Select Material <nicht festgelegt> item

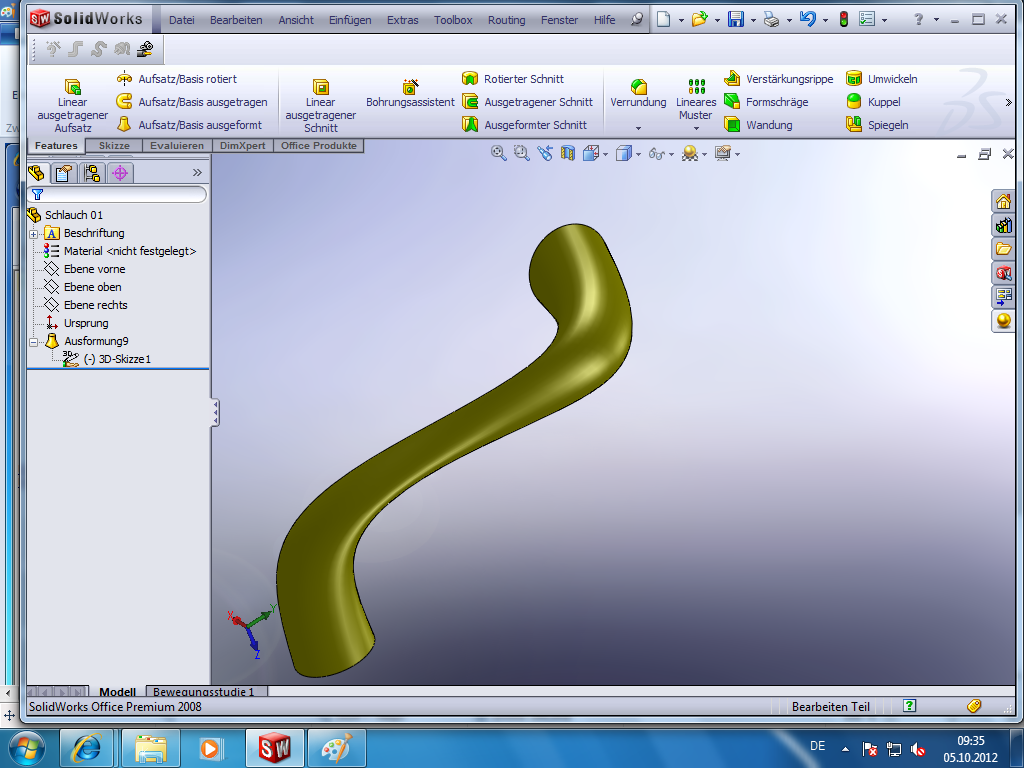point(120,251)
